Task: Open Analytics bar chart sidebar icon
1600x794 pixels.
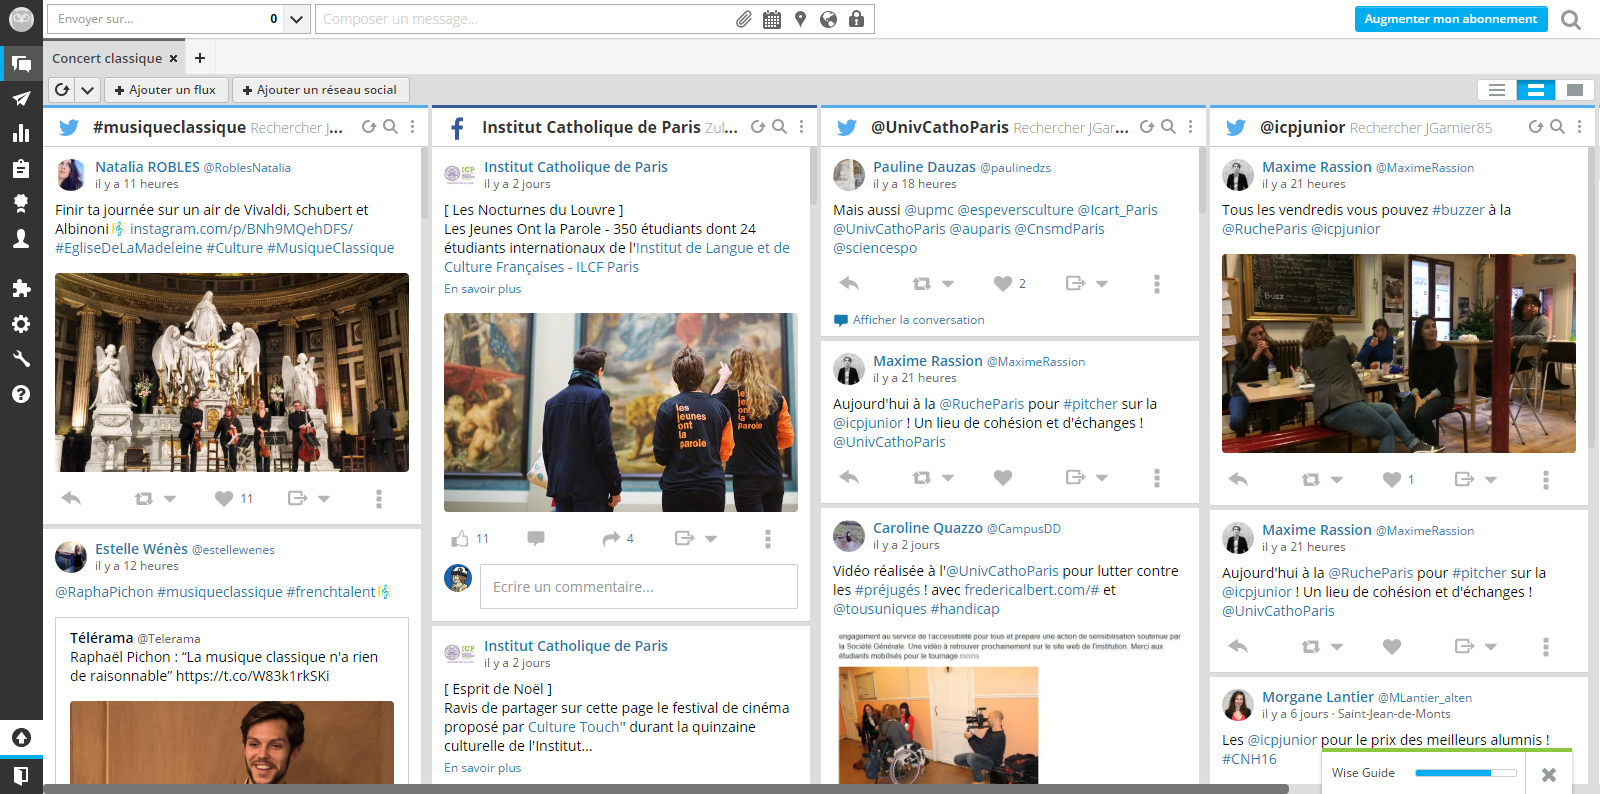Action: [x=21, y=133]
